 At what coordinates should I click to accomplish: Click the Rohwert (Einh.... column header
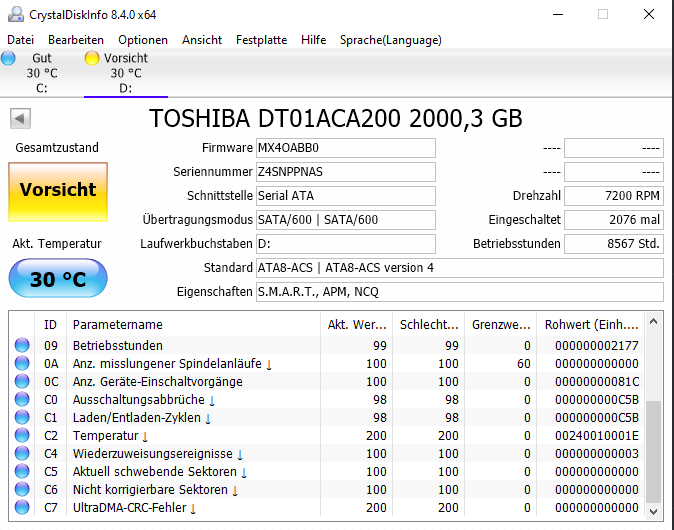pos(591,325)
